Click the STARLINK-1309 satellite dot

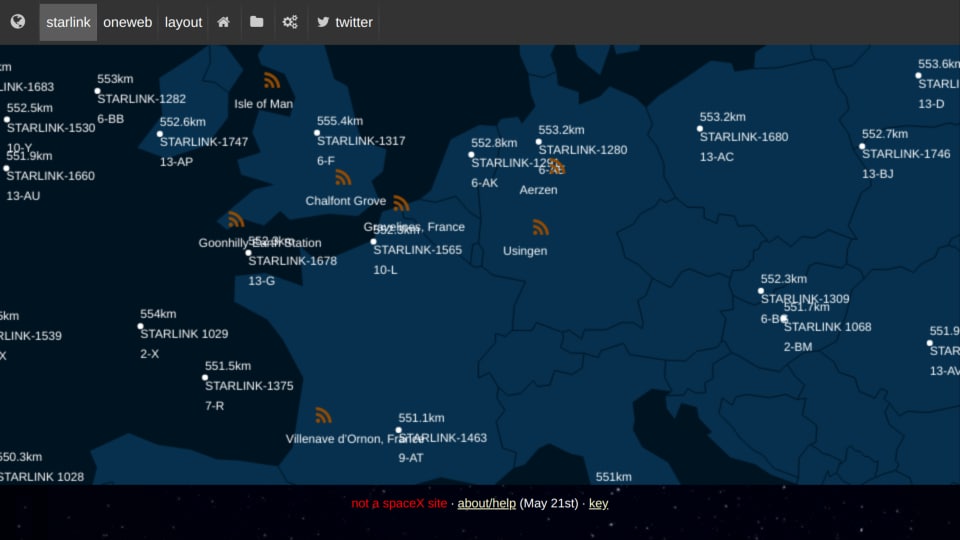[761, 291]
